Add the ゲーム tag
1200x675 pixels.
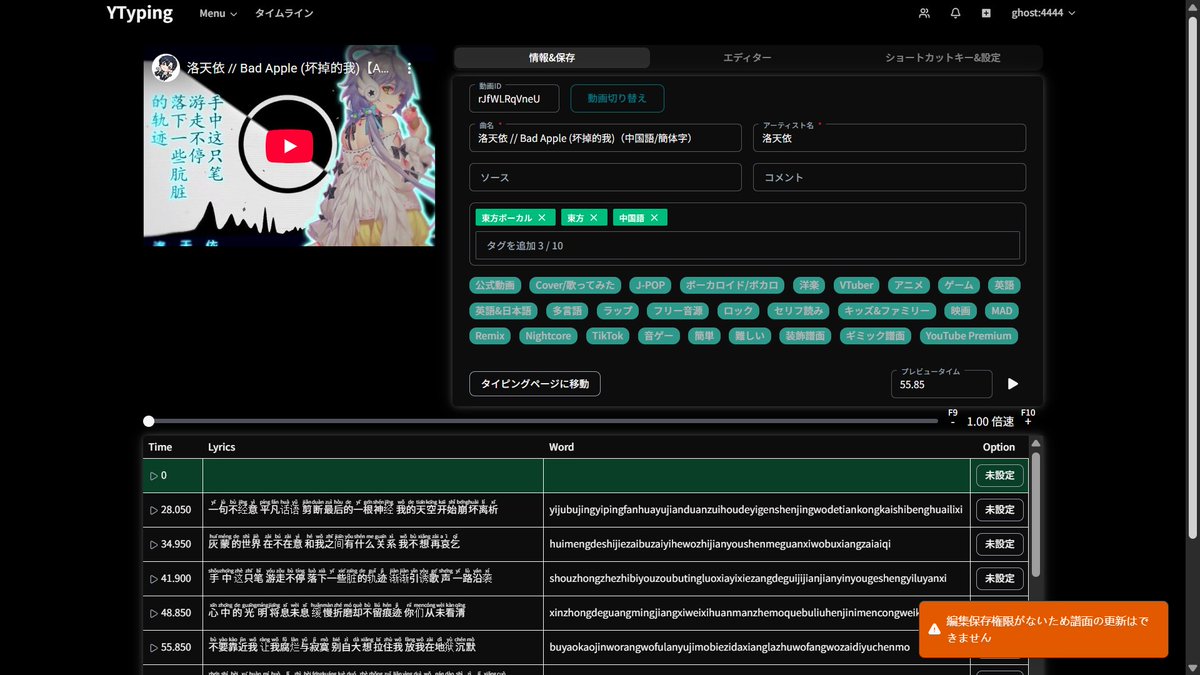tap(959, 285)
